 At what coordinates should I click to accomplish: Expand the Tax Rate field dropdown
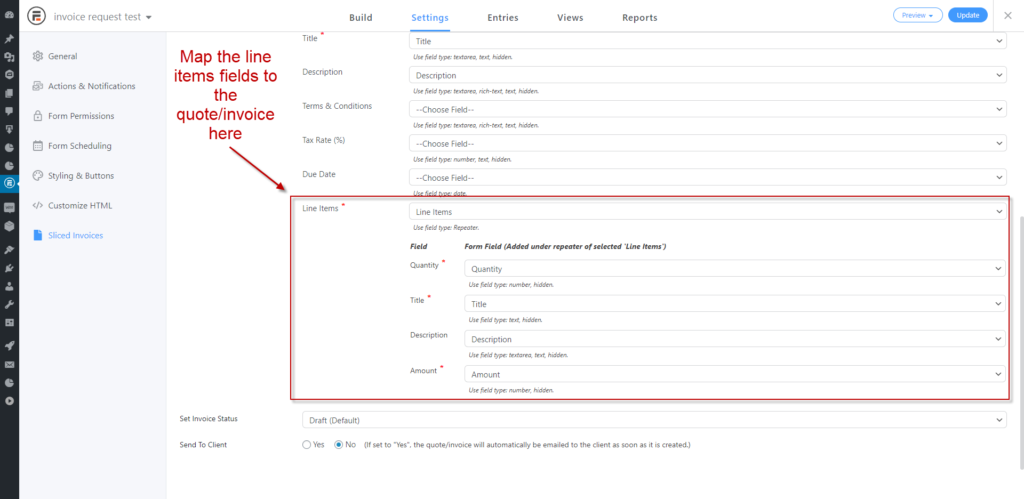coord(708,143)
